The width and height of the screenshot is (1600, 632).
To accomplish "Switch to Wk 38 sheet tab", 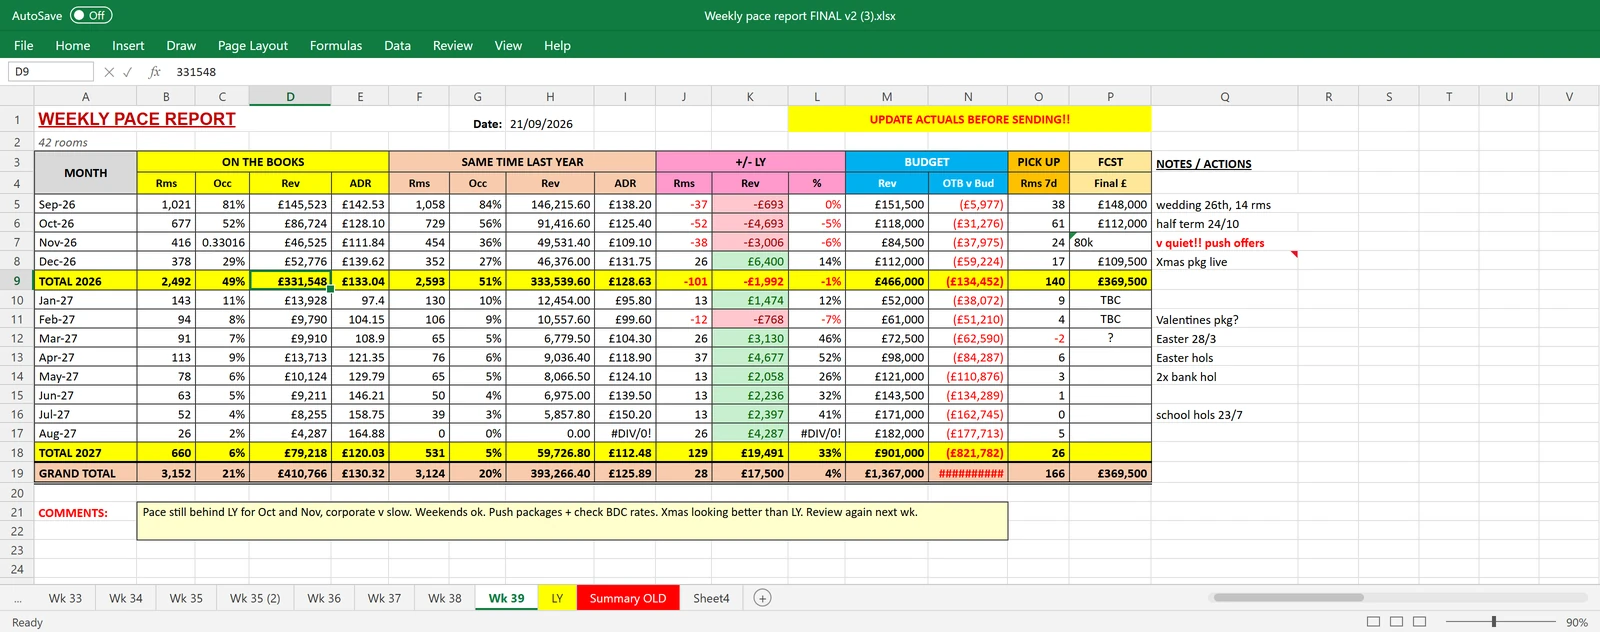I will point(445,598).
